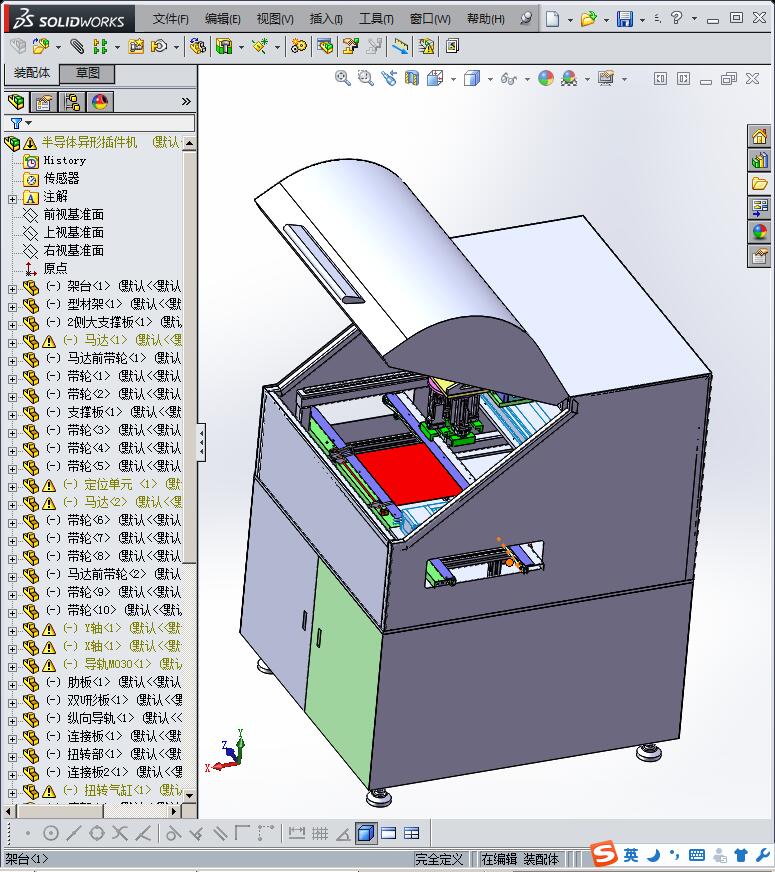The height and width of the screenshot is (872, 775).
Task: Click the Mate (paperclip) tool
Action: click(77, 46)
